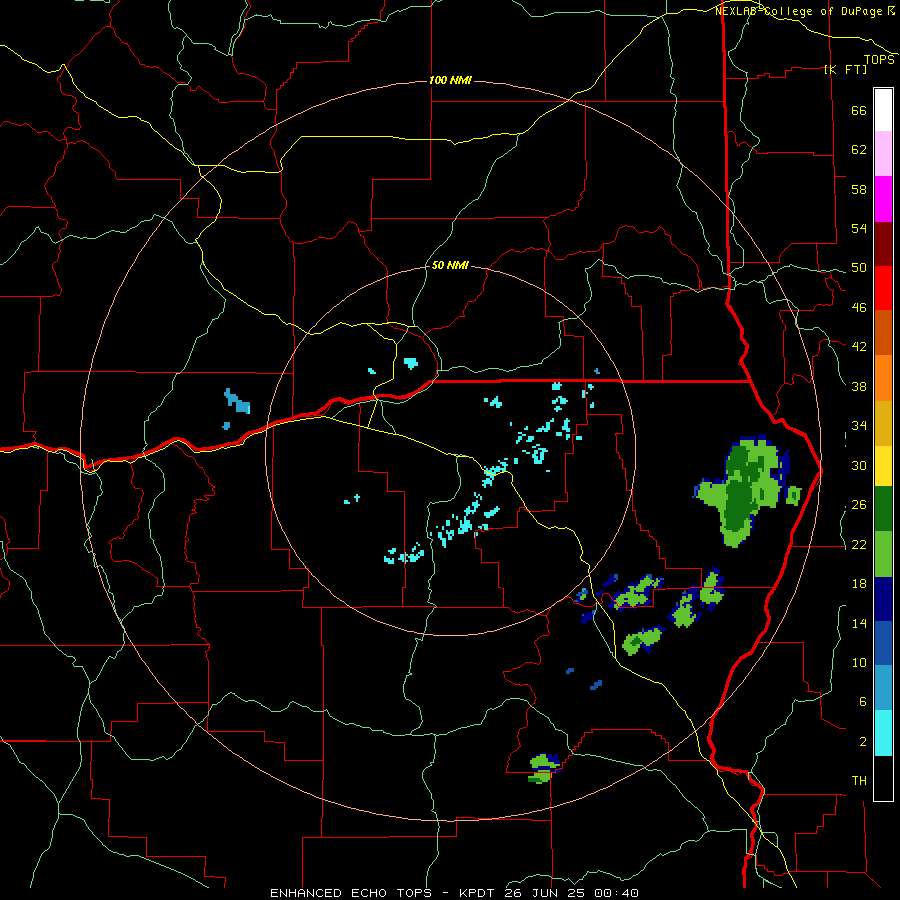Pick the light blue swatch near 6
Image resolution: width=900 pixels, height=900 pixels.
coord(883,688)
